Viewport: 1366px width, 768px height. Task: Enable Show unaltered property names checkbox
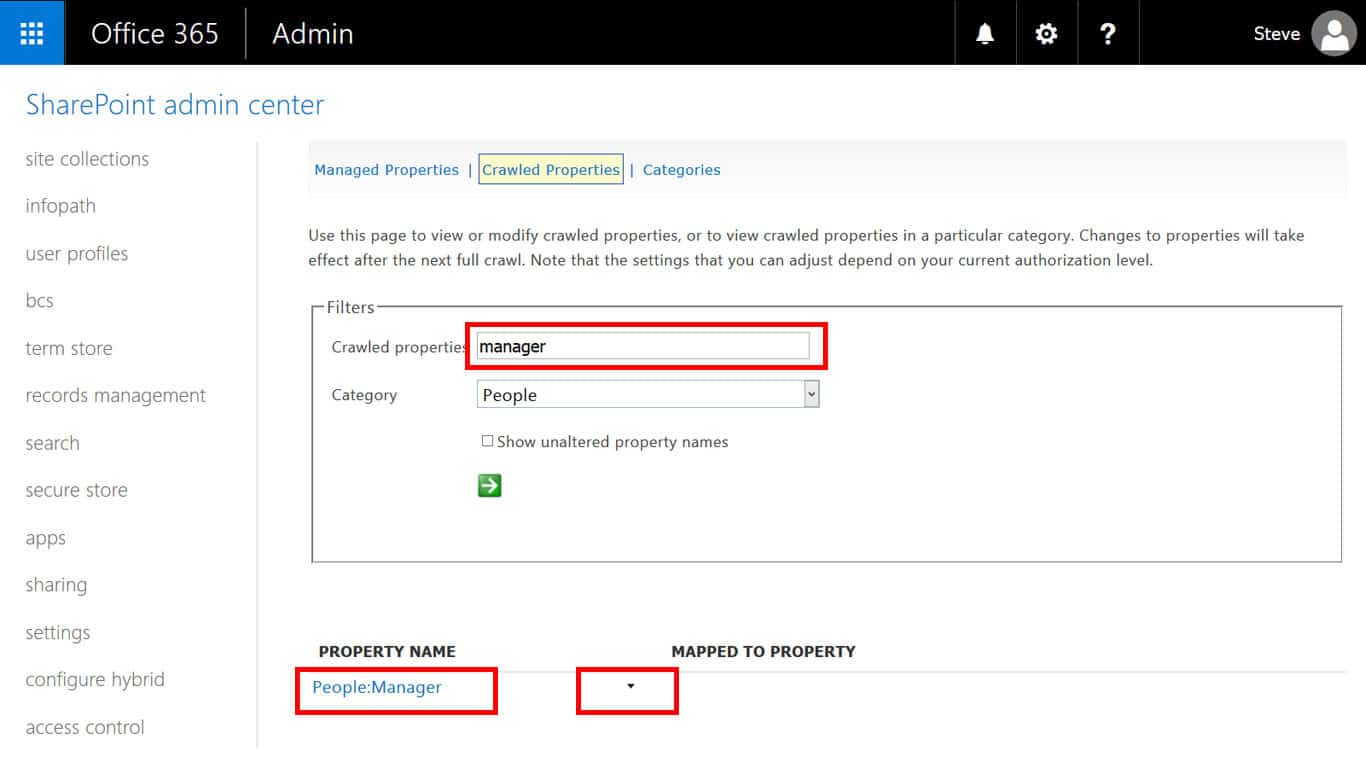[488, 441]
